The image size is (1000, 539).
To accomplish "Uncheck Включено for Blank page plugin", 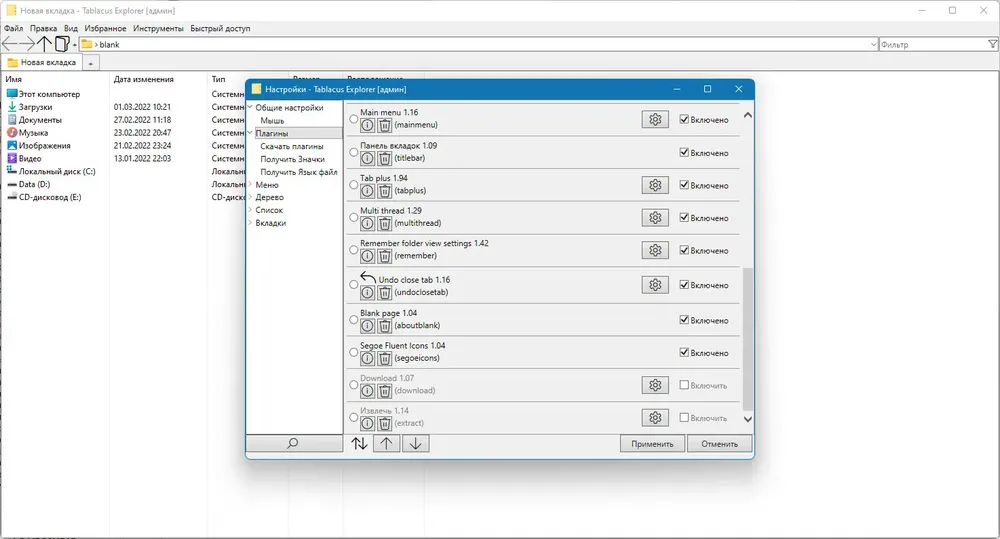I will 684,320.
